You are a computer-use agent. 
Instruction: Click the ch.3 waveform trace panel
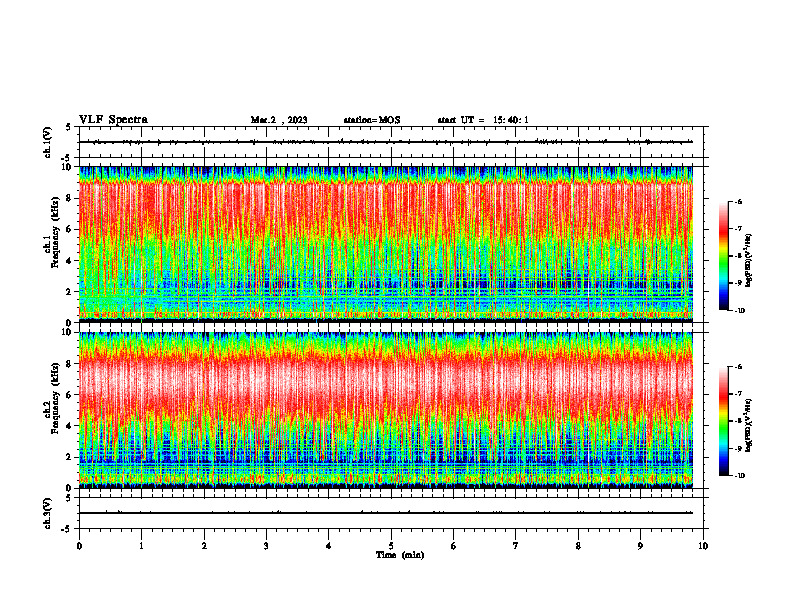(393, 513)
